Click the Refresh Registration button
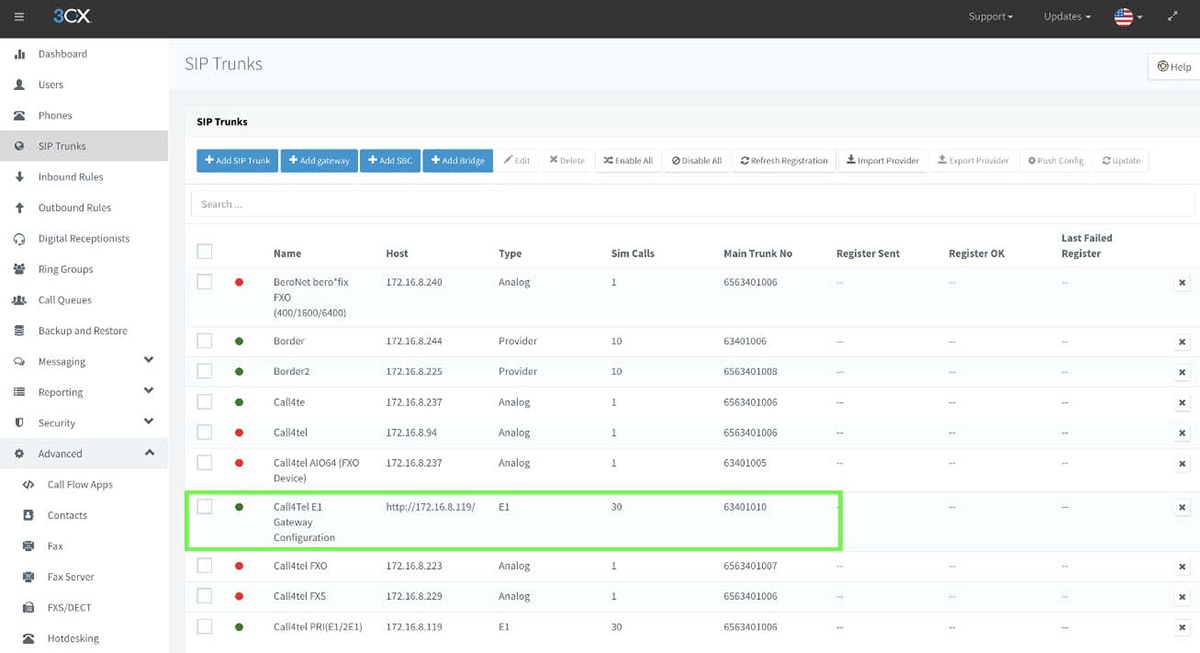The image size is (1200, 653). (784, 160)
